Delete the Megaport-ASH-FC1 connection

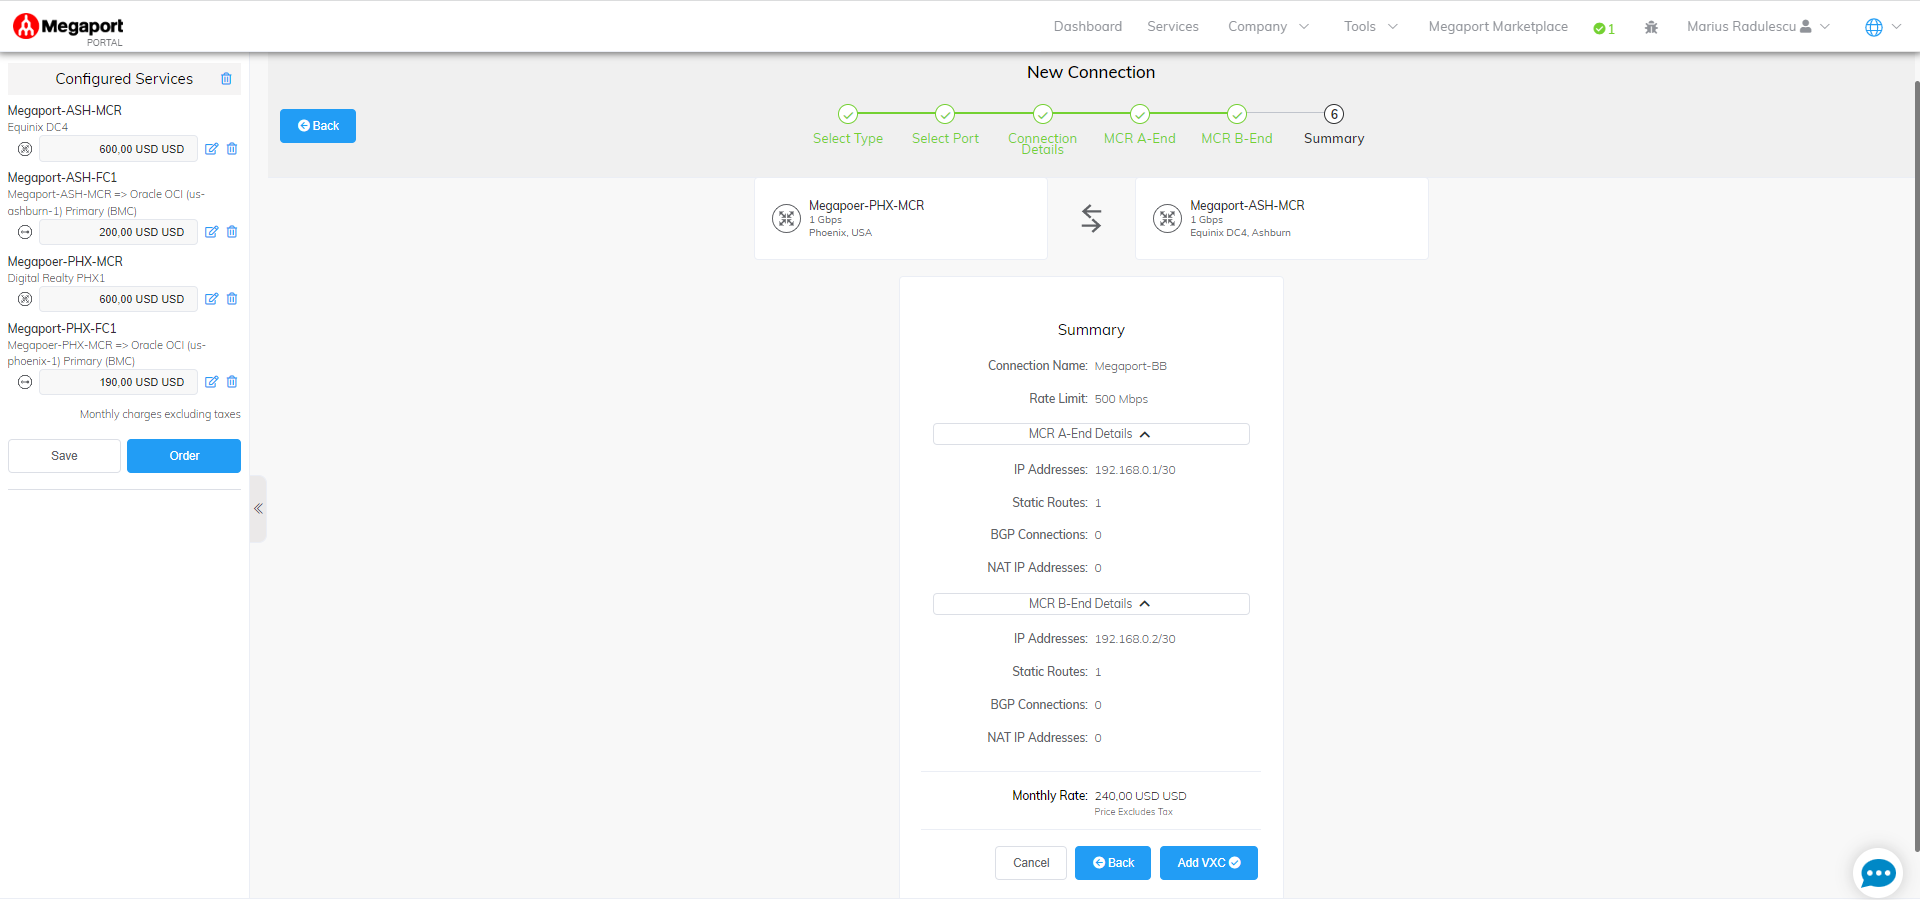click(232, 232)
